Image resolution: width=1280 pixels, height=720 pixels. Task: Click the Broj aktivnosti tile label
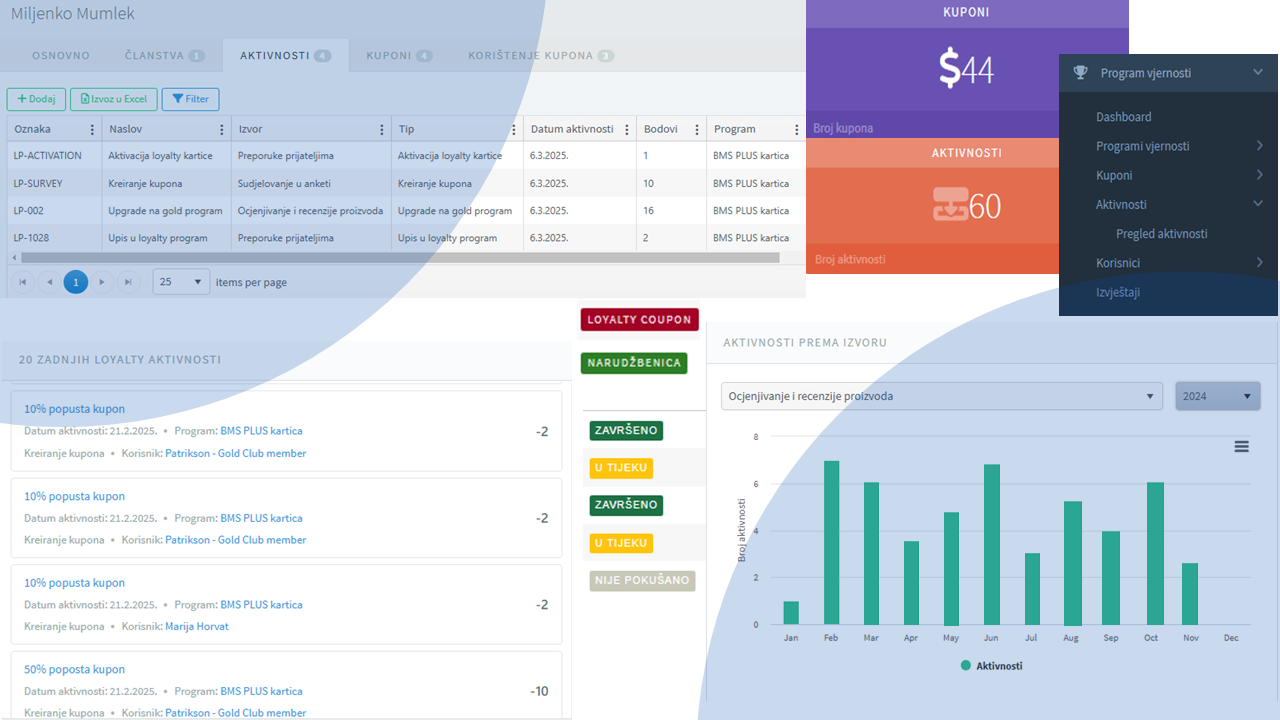pyautogui.click(x=850, y=259)
